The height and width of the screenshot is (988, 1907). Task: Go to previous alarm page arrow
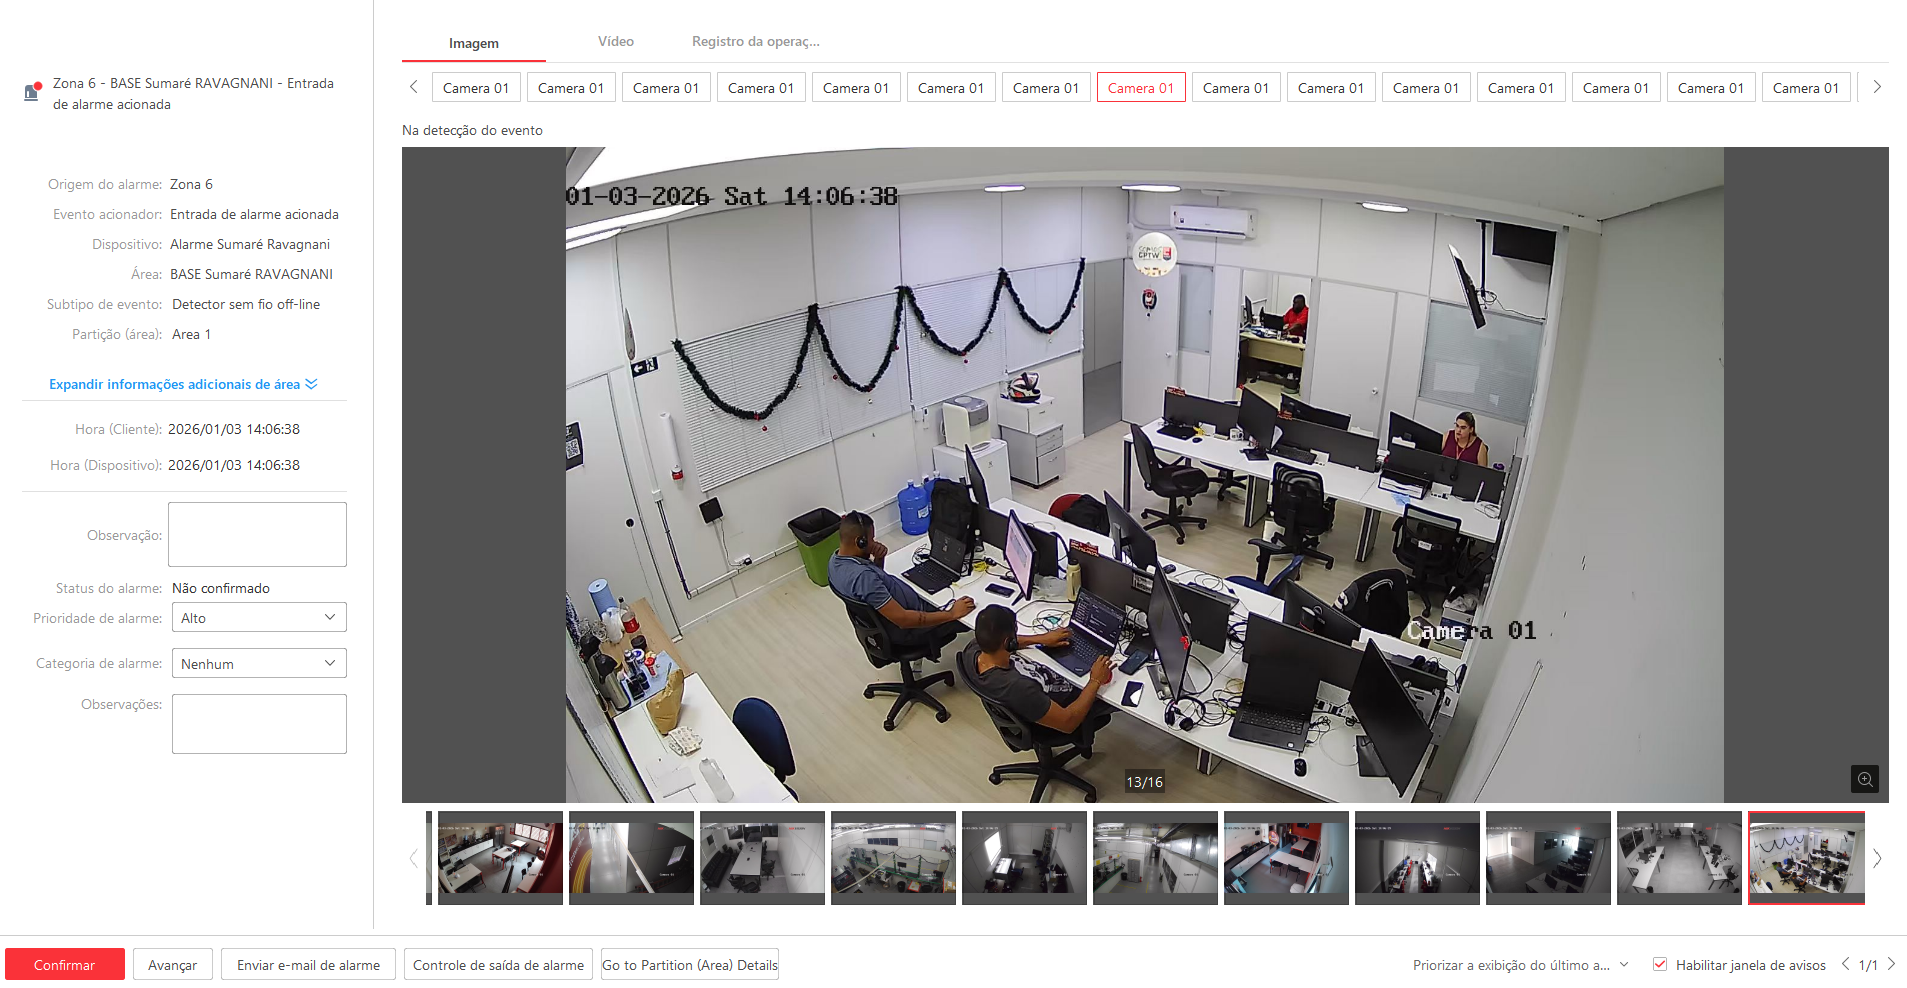pyautogui.click(x=1845, y=964)
